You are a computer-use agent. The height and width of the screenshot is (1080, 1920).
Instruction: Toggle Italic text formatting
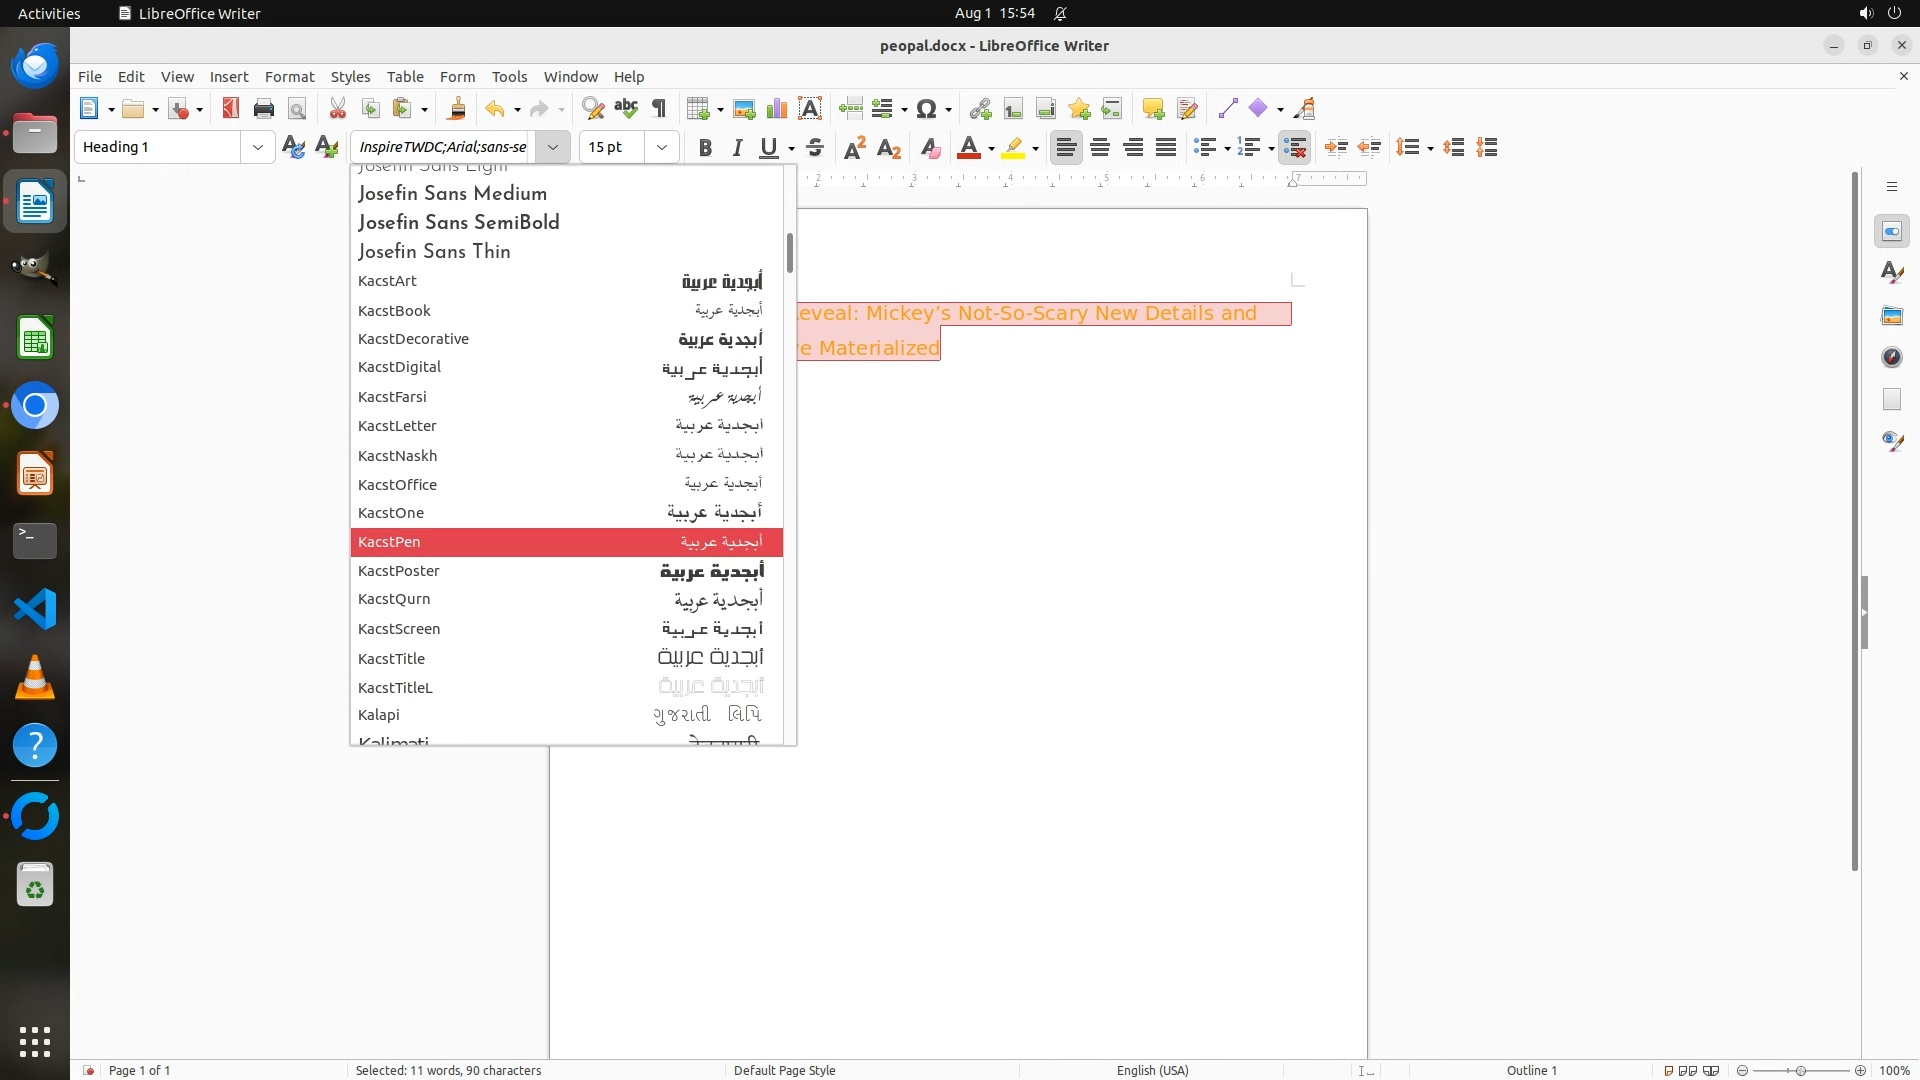tap(737, 148)
